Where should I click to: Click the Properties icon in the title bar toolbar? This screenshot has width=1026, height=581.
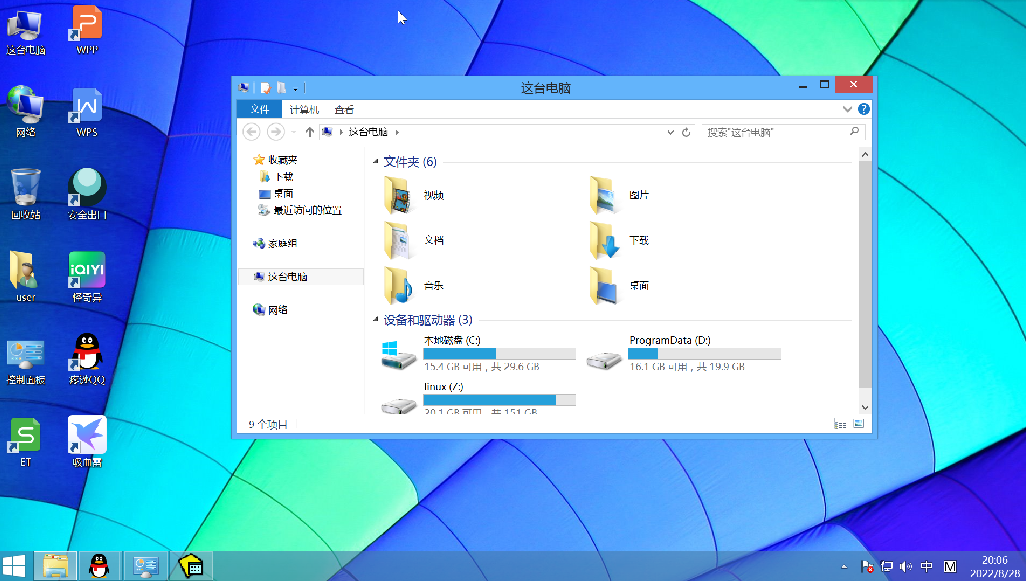[x=265, y=88]
